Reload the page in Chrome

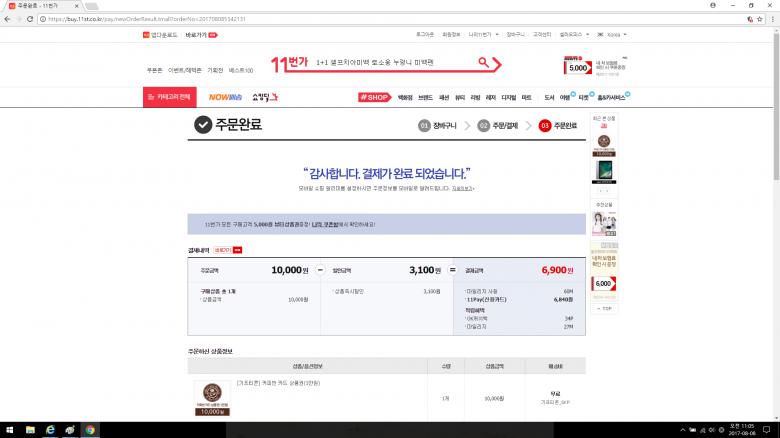[x=29, y=18]
